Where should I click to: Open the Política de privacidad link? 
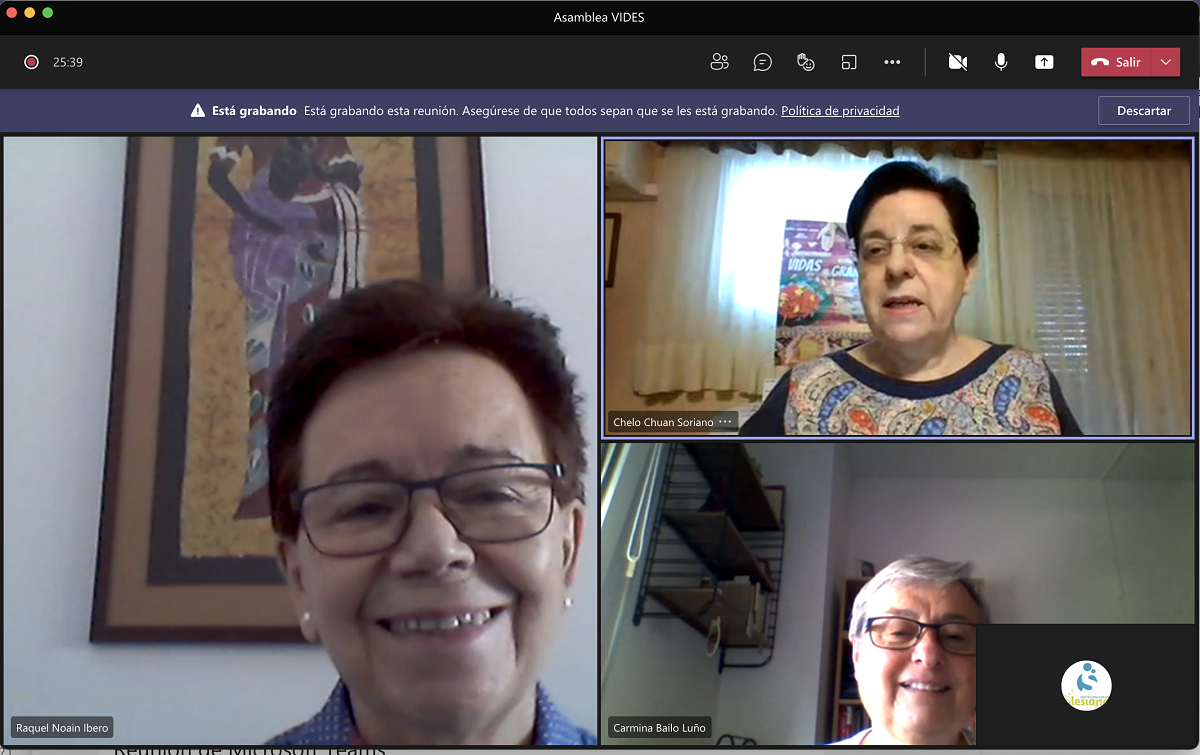click(x=840, y=111)
